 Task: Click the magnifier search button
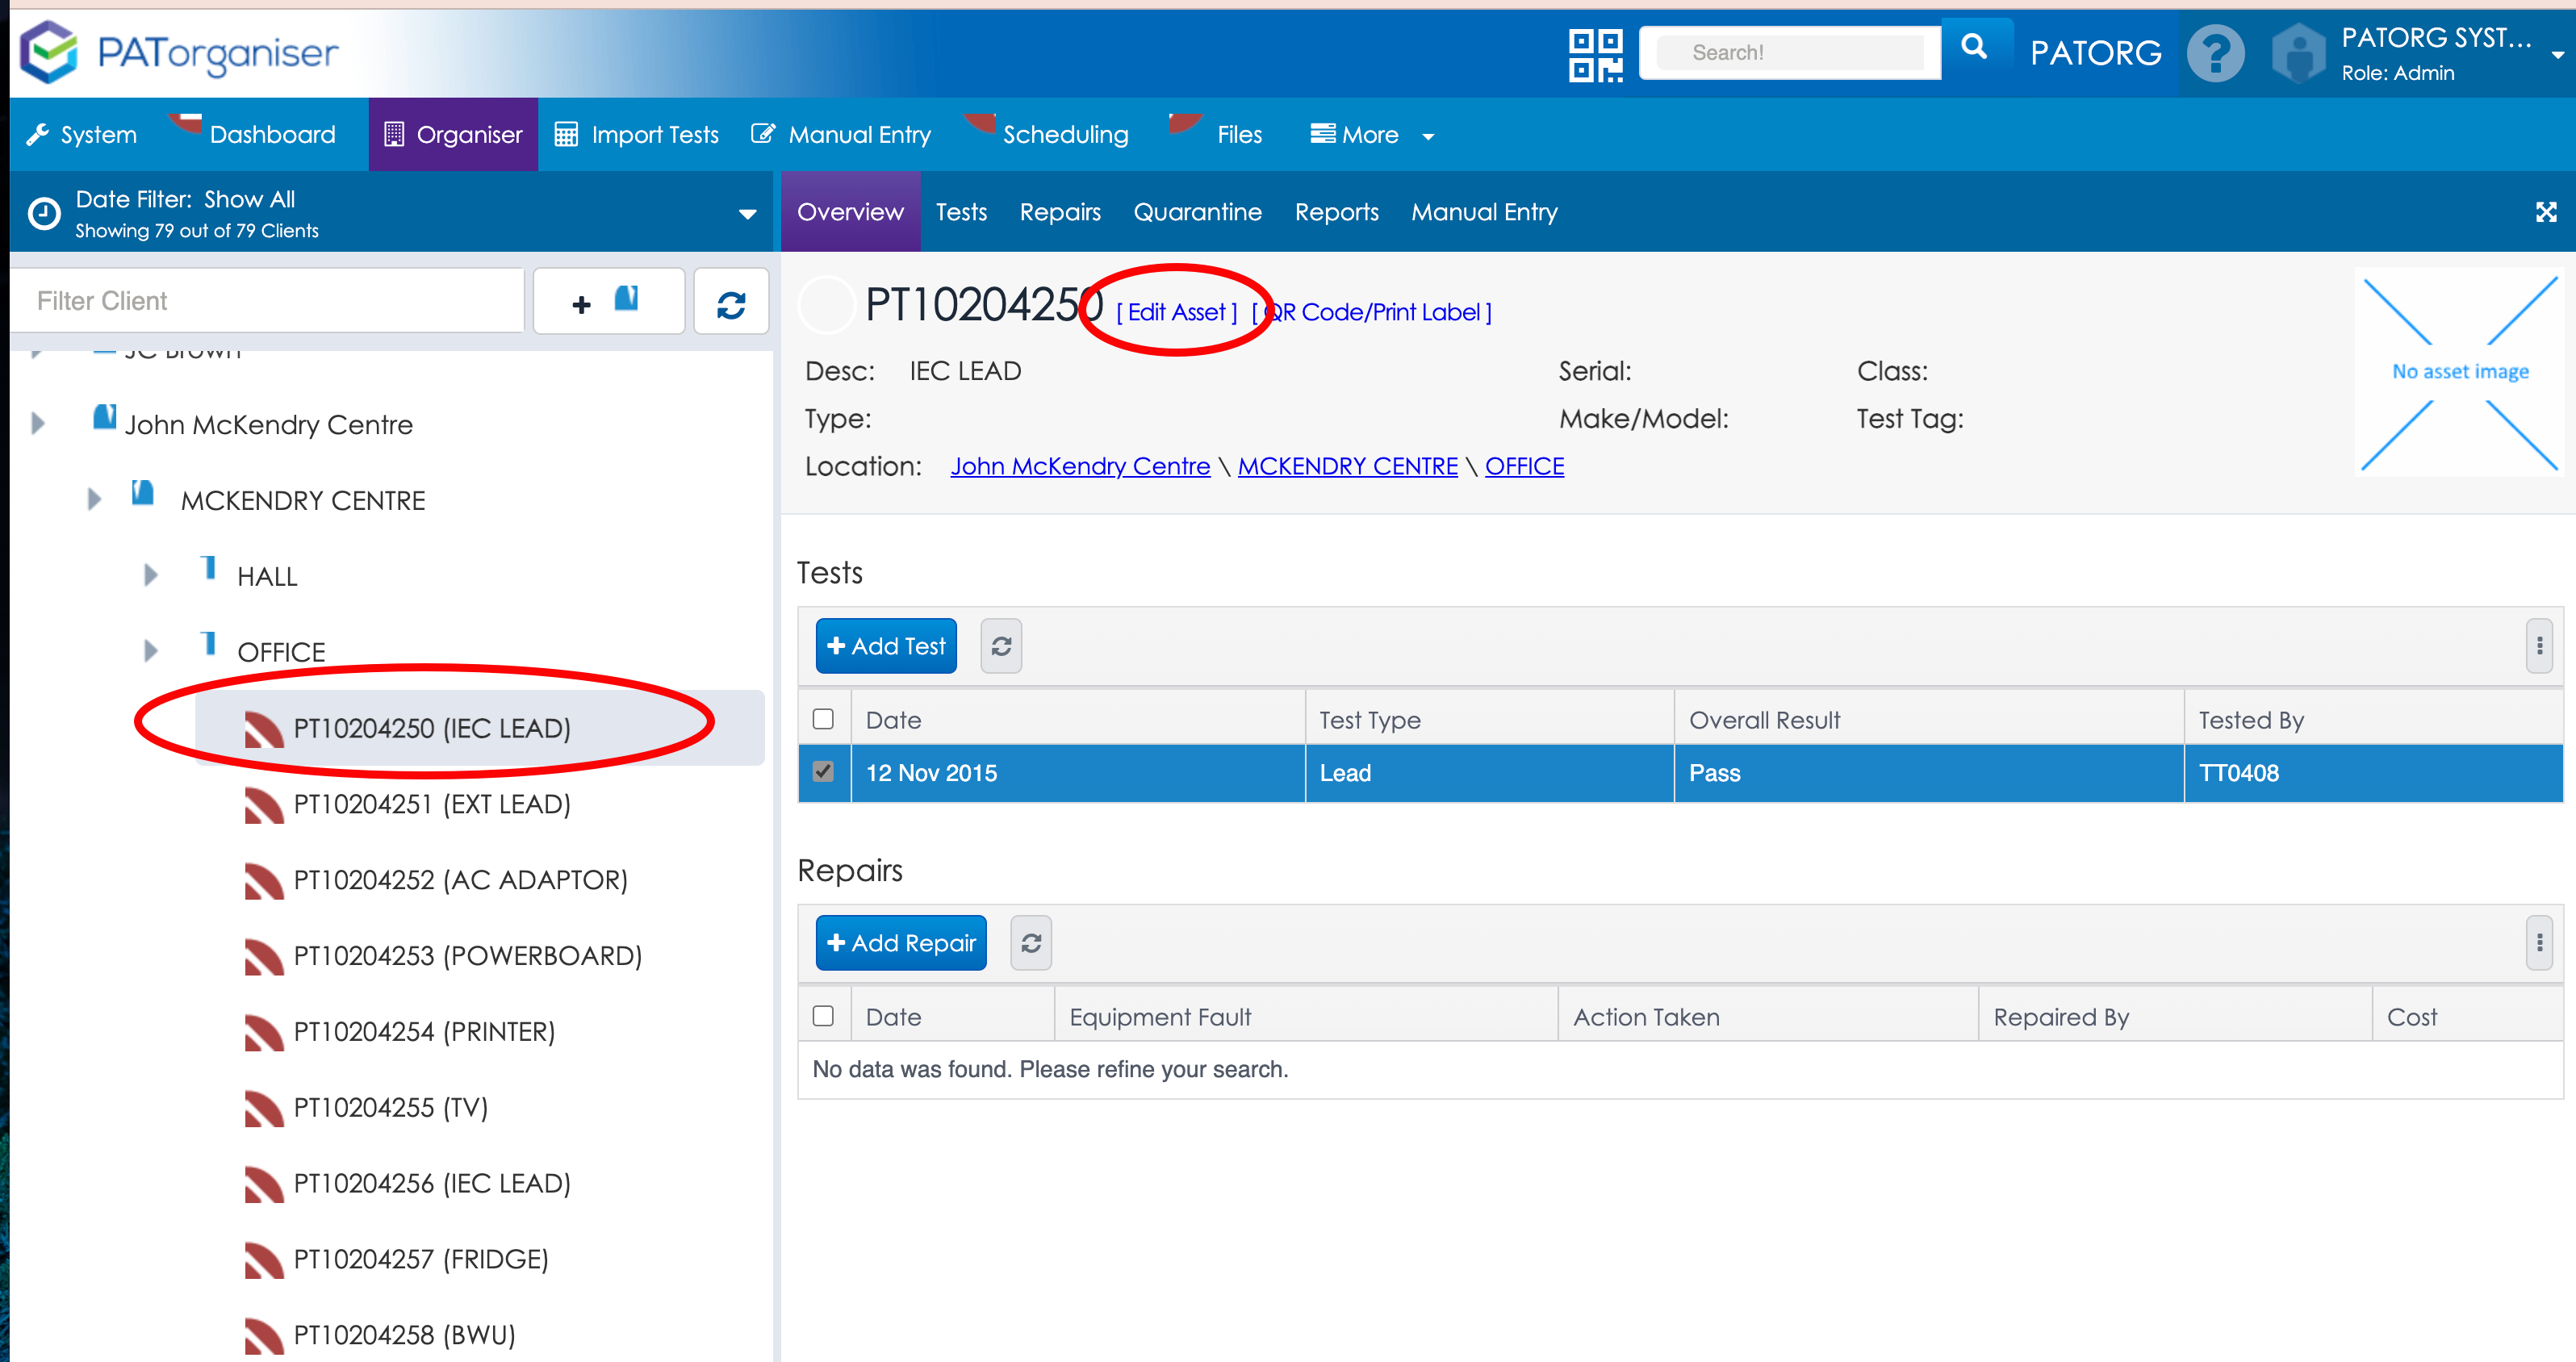pyautogui.click(x=1973, y=48)
